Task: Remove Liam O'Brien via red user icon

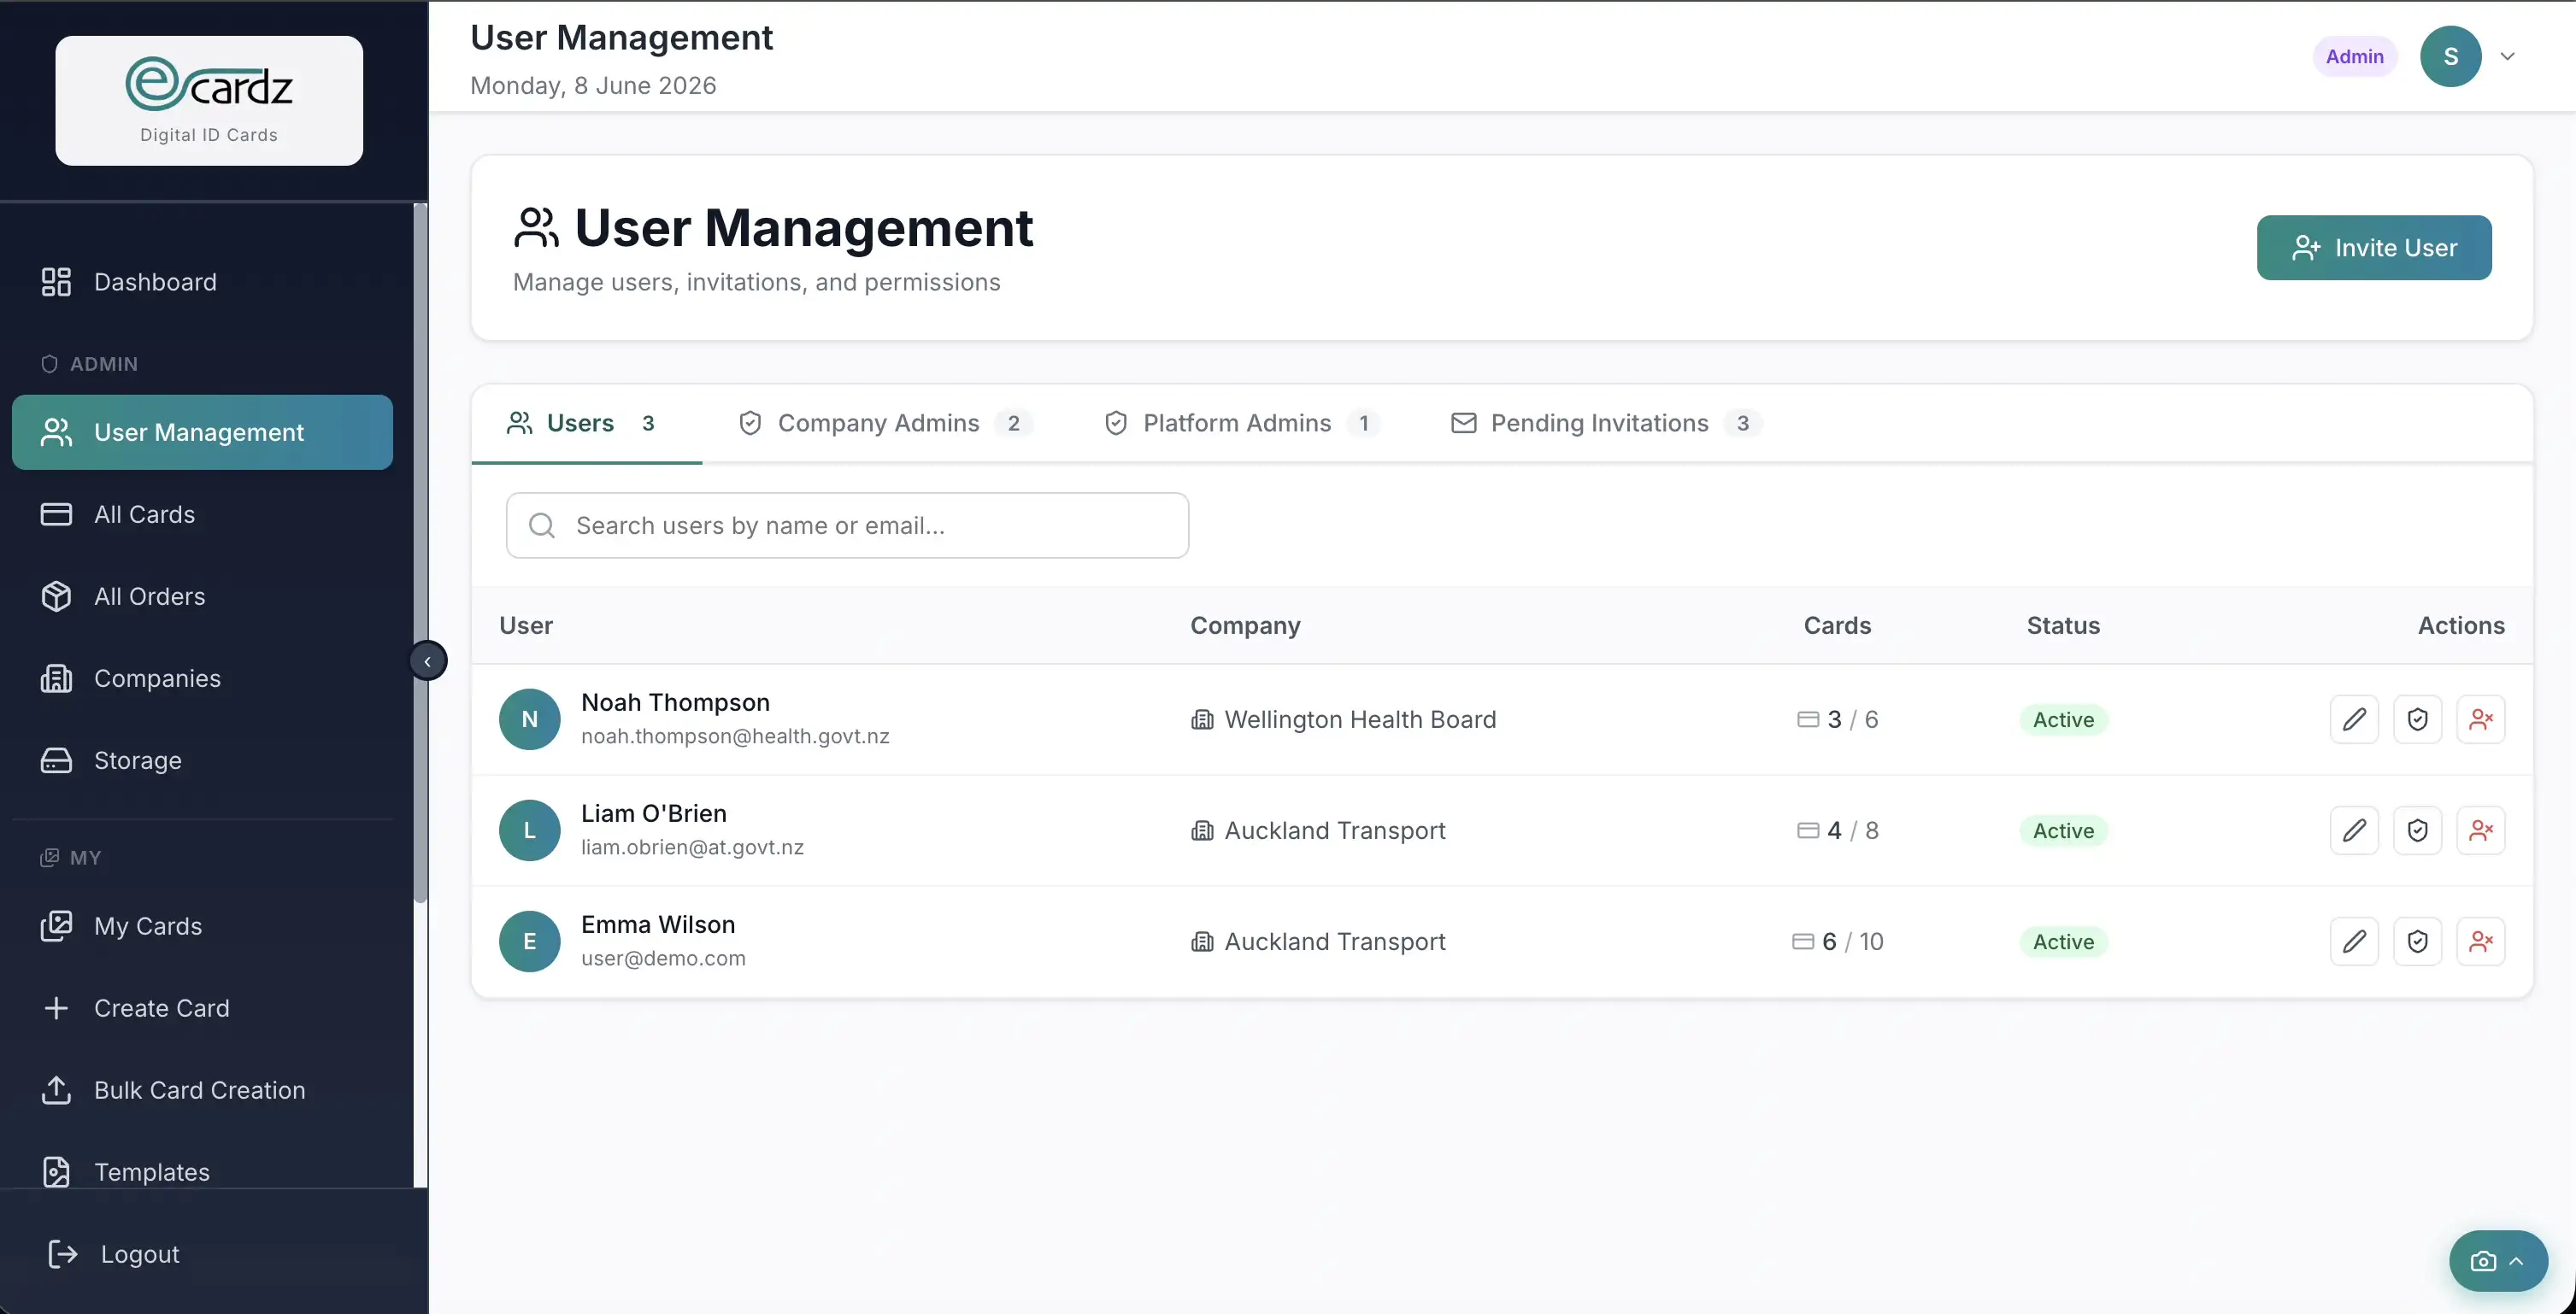Action: pos(2480,830)
